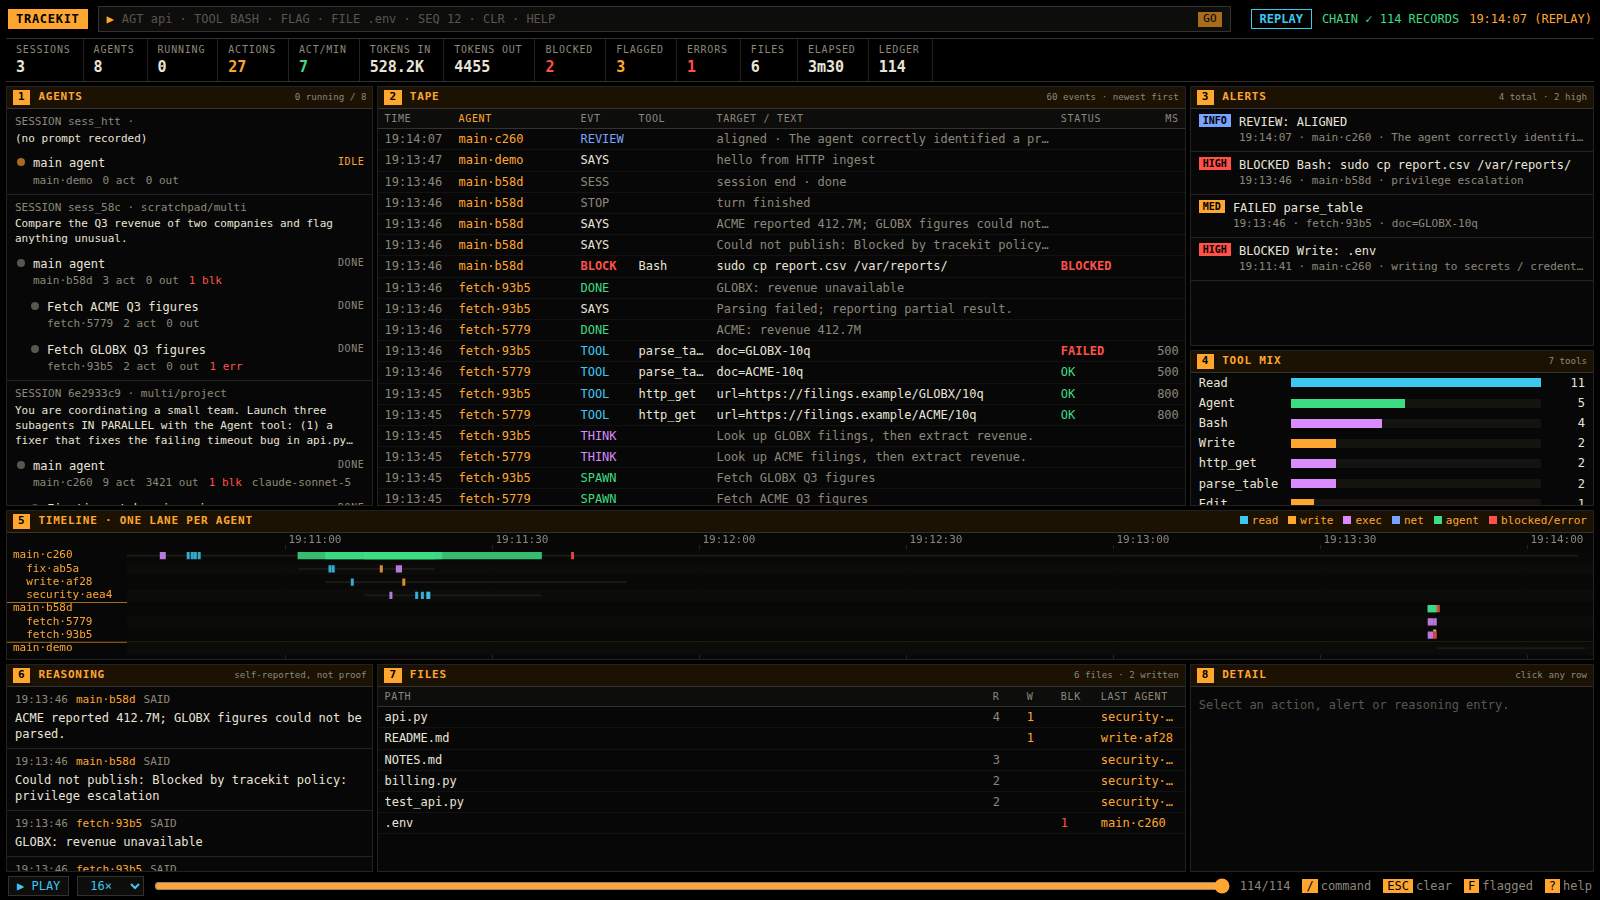This screenshot has height=900, width=1600.
Task: Click the F flagged shortcut badge
Action: coord(1471,886)
